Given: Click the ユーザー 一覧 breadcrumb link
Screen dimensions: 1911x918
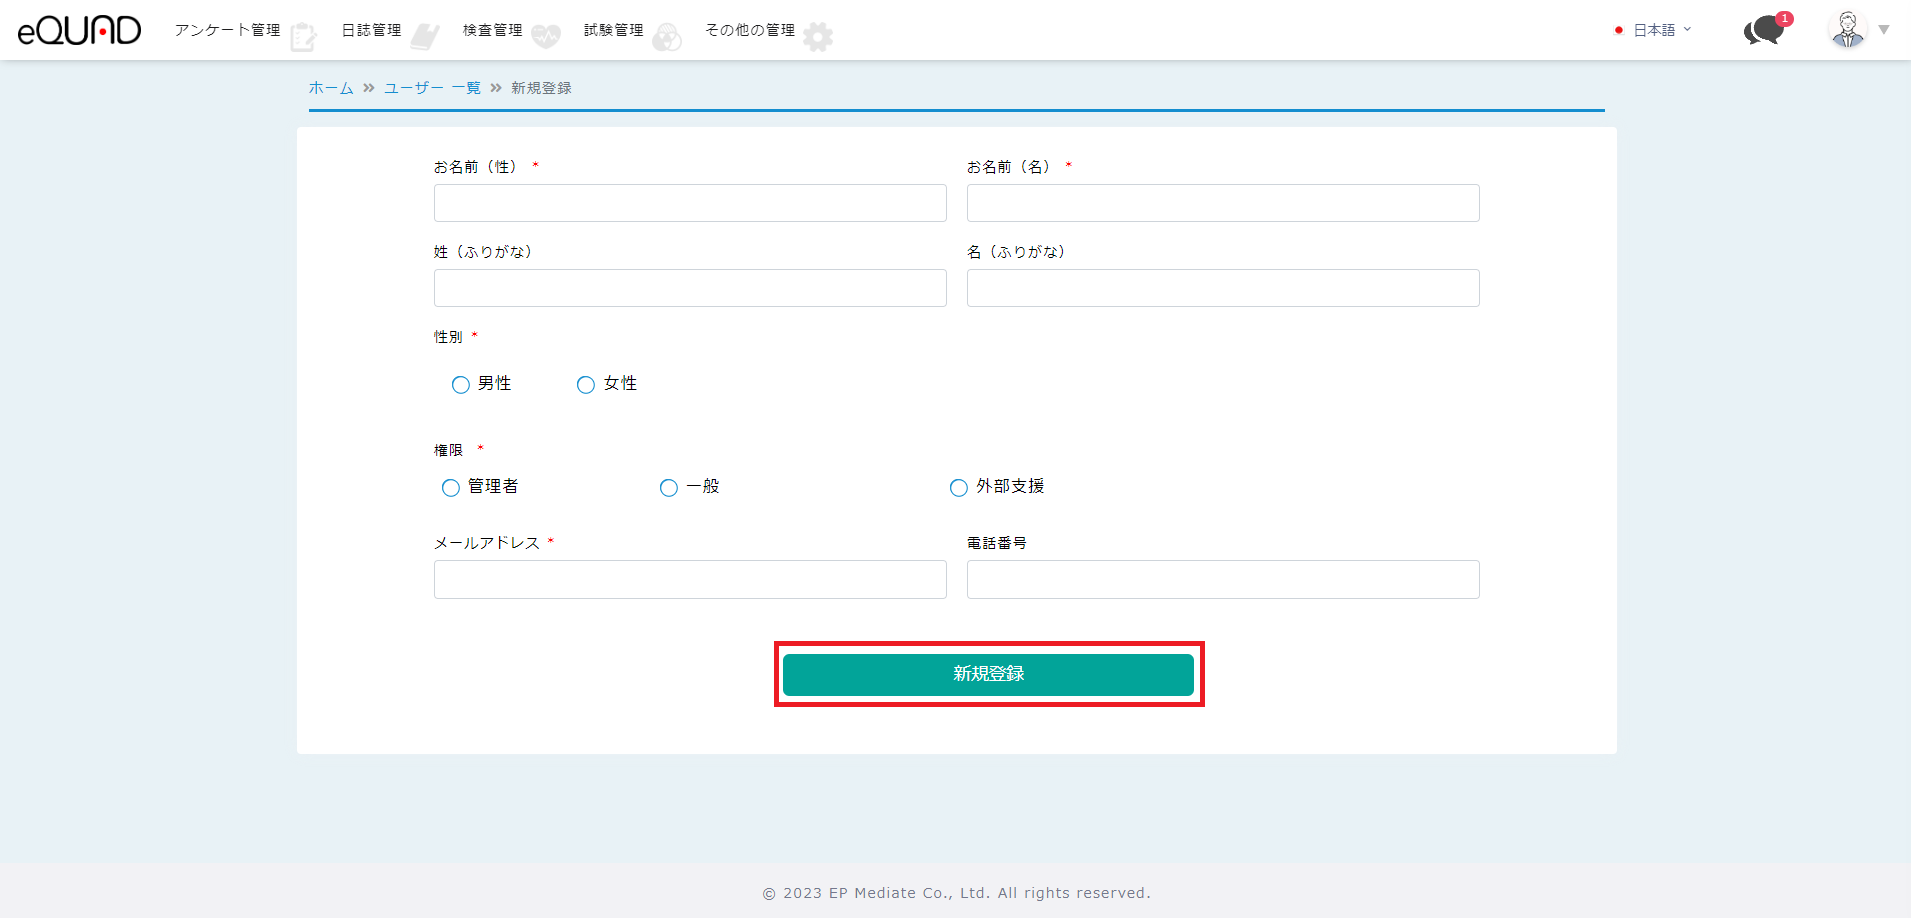Looking at the screenshot, I should click(432, 88).
